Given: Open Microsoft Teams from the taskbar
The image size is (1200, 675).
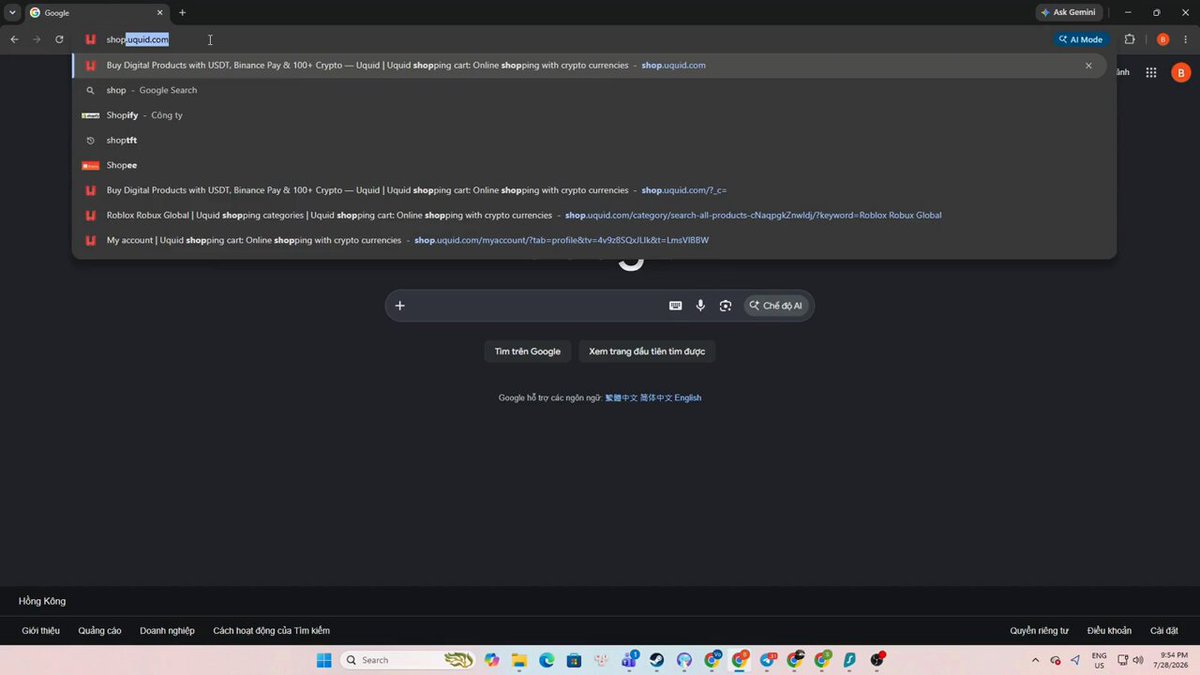Looking at the screenshot, I should pyautogui.click(x=630, y=660).
